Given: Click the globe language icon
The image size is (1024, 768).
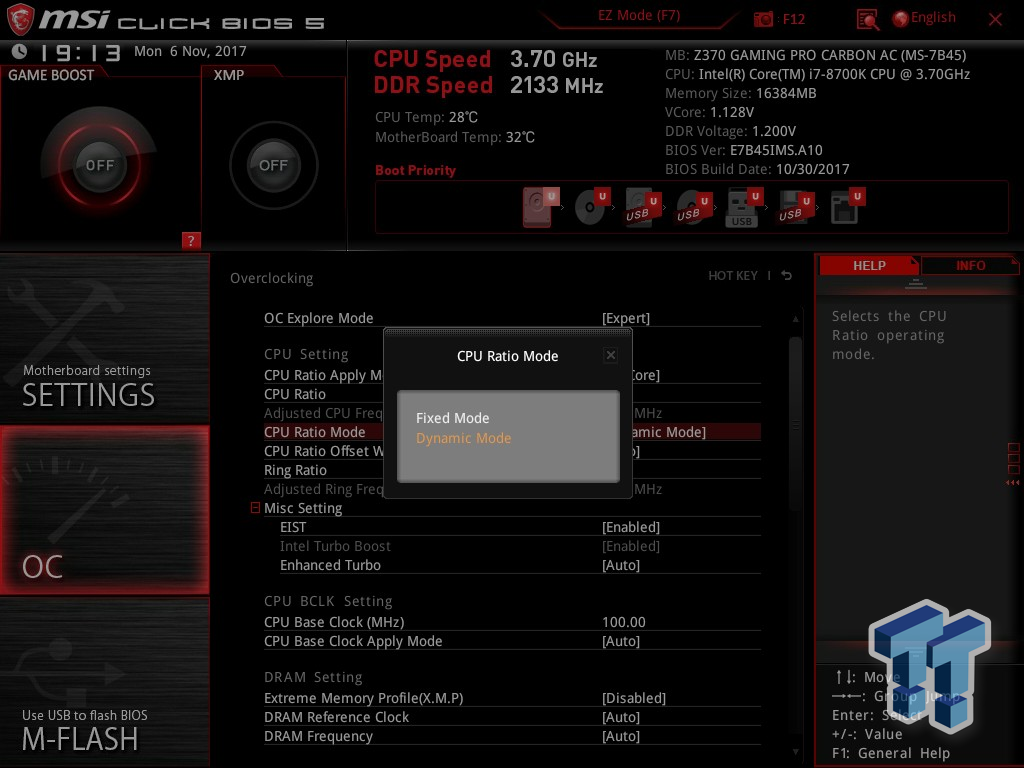Looking at the screenshot, I should [x=901, y=19].
